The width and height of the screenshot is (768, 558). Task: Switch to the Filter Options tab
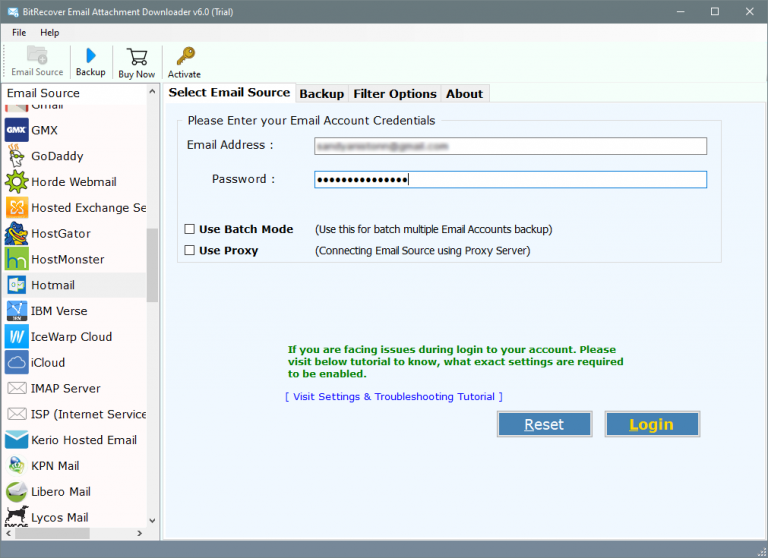pyautogui.click(x=395, y=94)
